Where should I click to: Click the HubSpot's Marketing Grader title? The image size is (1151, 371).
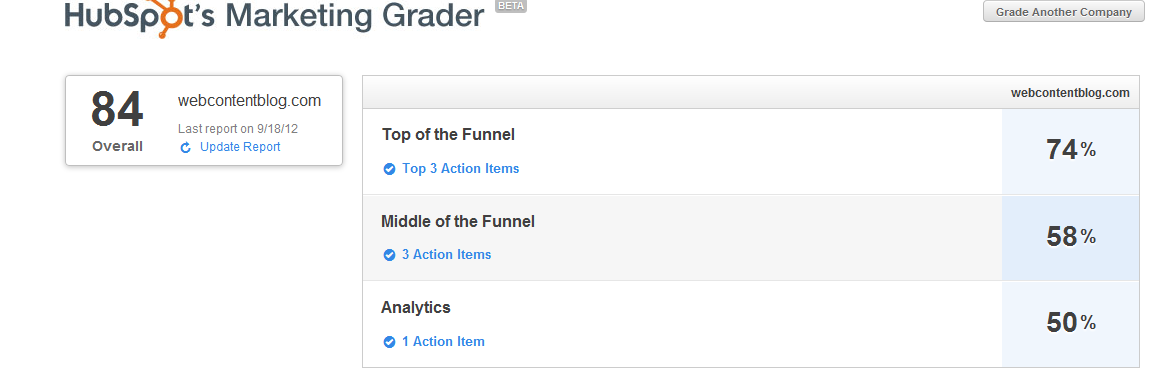click(275, 17)
